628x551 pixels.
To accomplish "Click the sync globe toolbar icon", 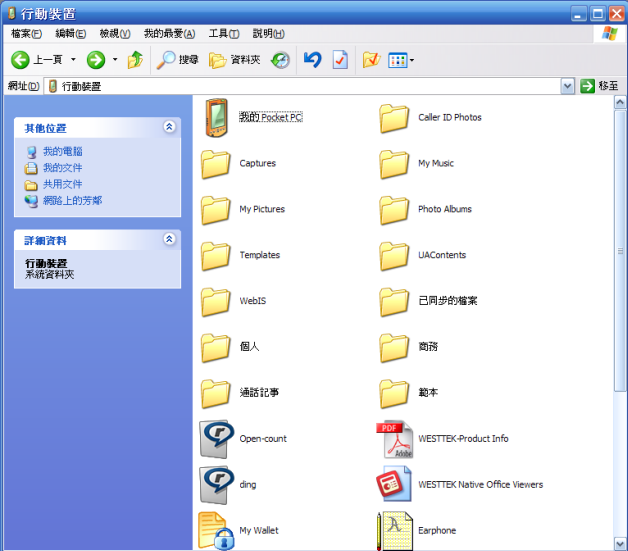I will point(280,60).
